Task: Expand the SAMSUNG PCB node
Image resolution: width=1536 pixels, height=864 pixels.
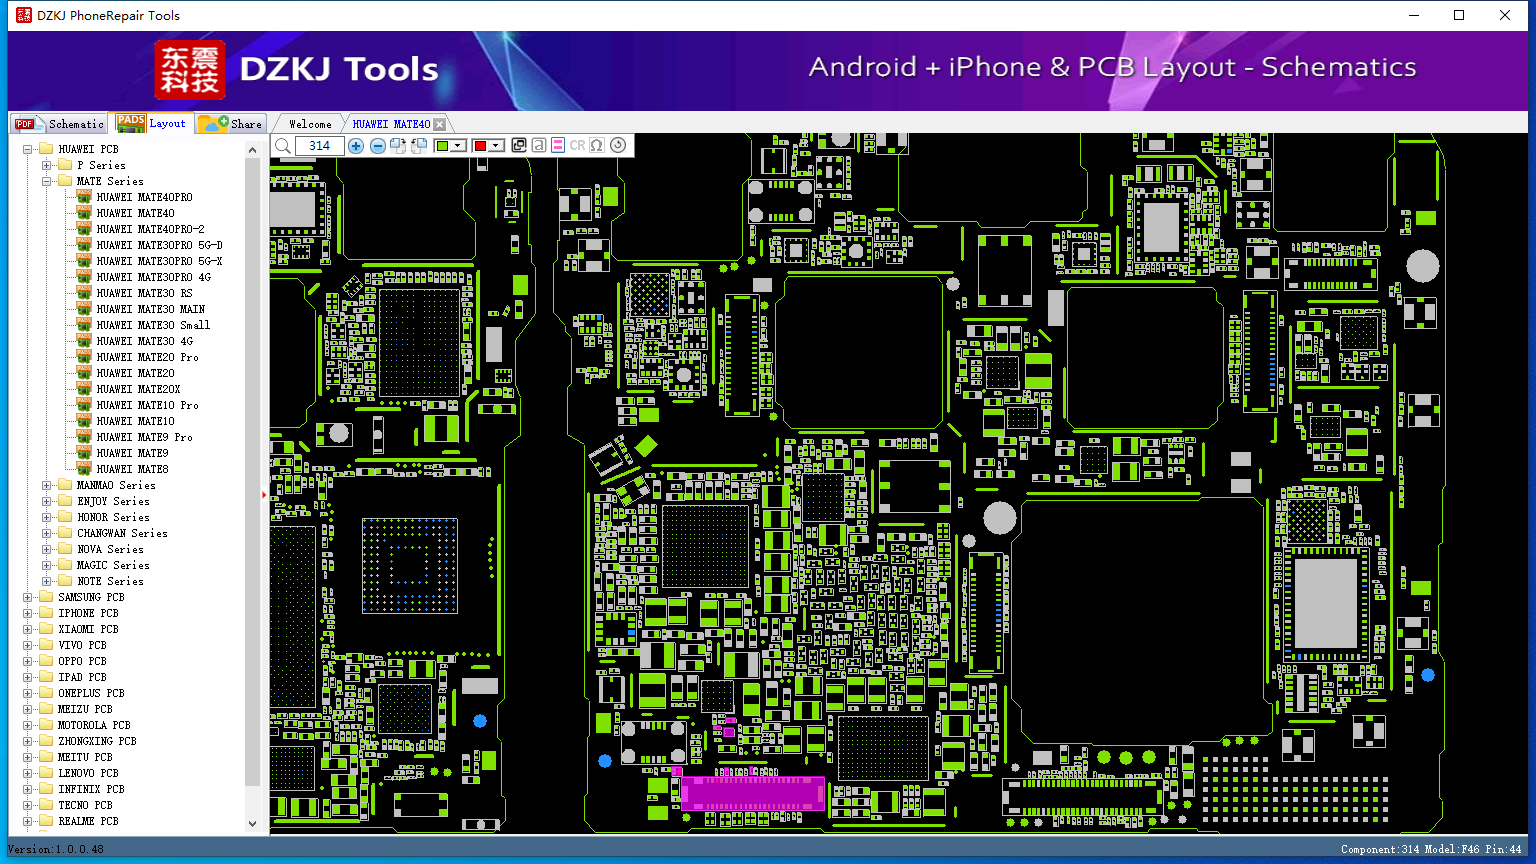Action: point(28,597)
